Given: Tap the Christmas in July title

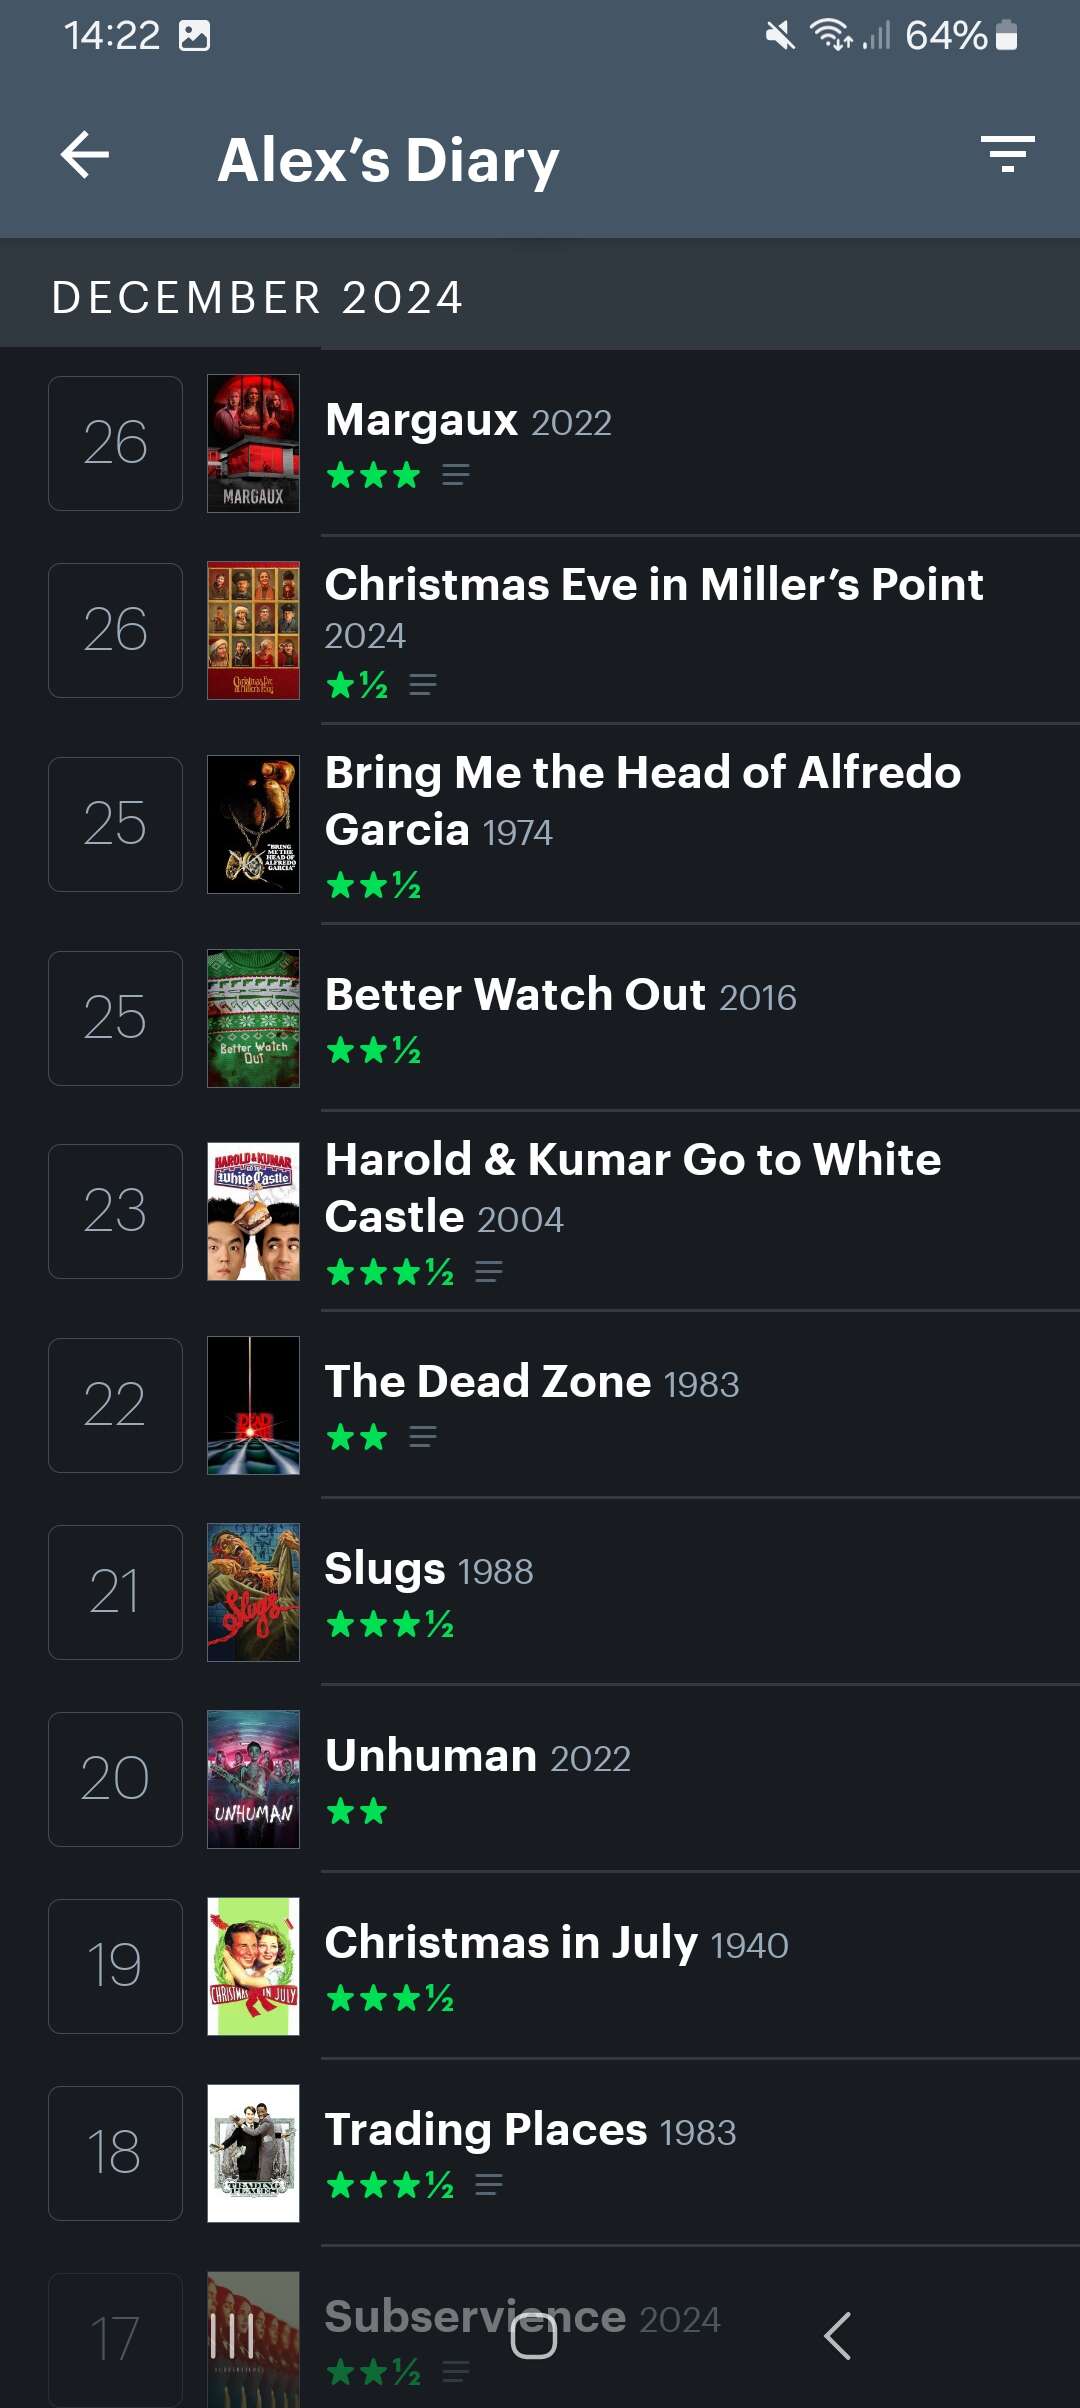Looking at the screenshot, I should tap(511, 1943).
